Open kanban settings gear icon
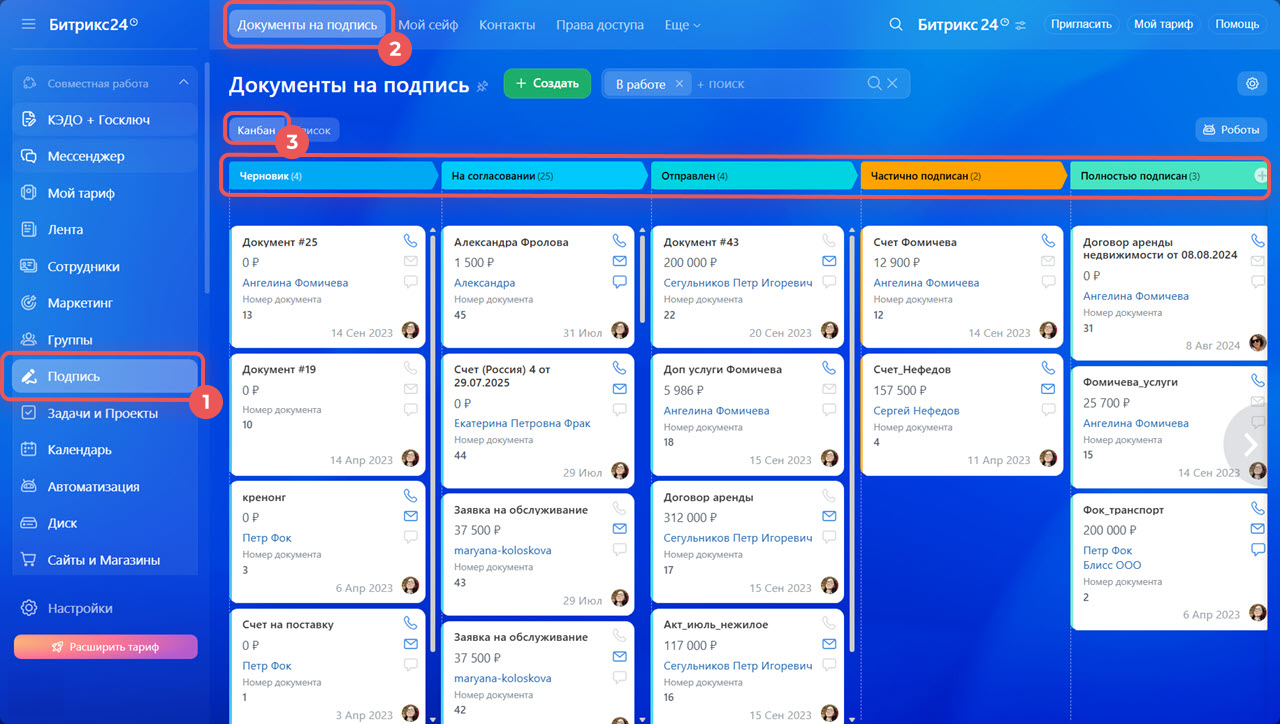Screen dimensions: 1280x724 point(1252,84)
